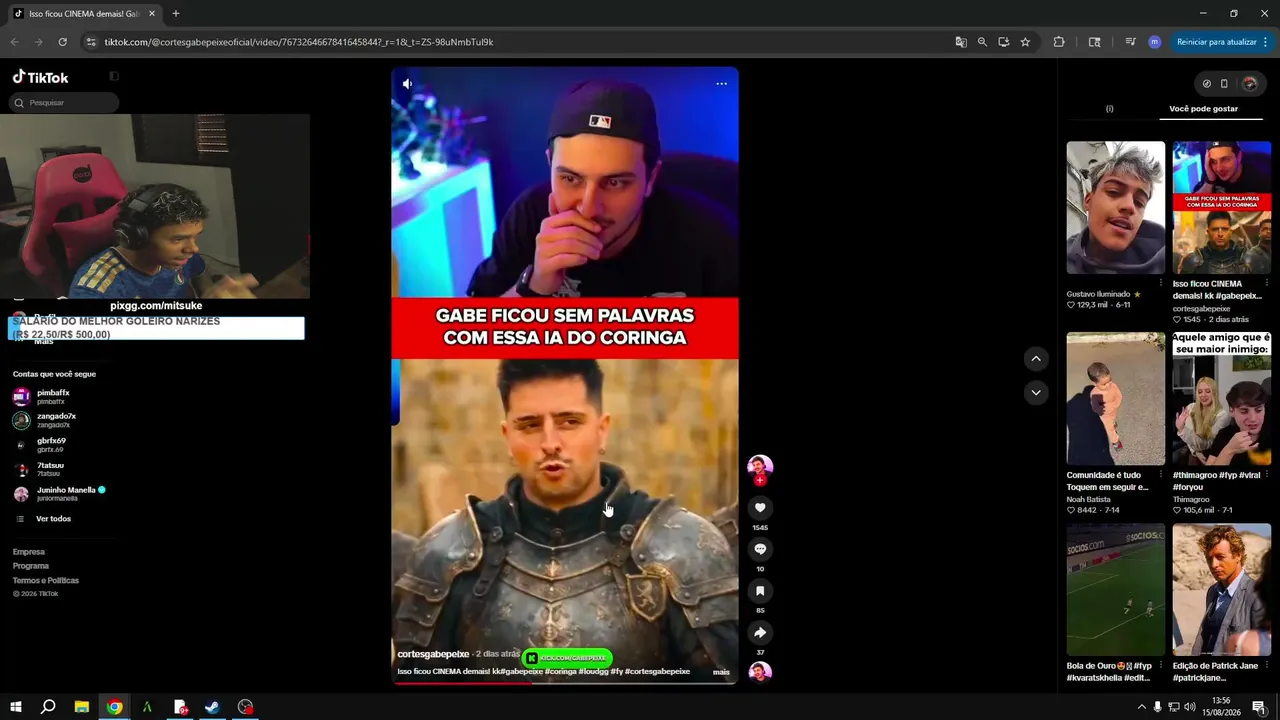1280x720 pixels.
Task: Open File Explorer from the taskbar
Action: 82,707
